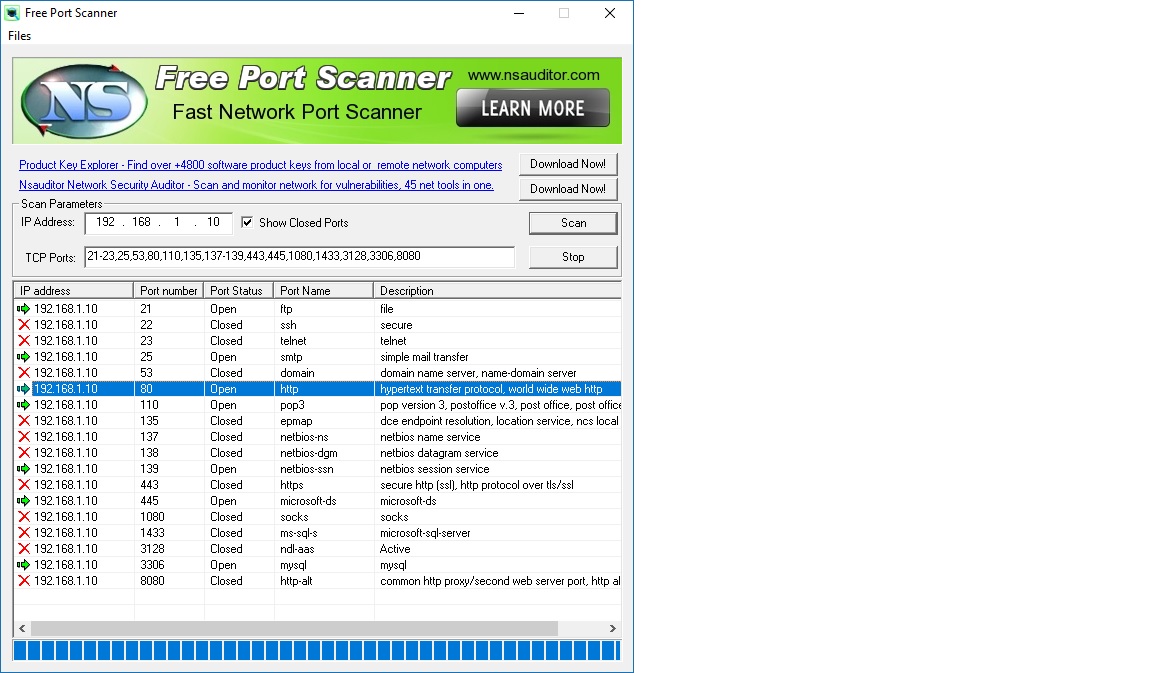Screen dimensions: 1152x673
Task: Click the red closed icon for port 443
Action: (24, 485)
